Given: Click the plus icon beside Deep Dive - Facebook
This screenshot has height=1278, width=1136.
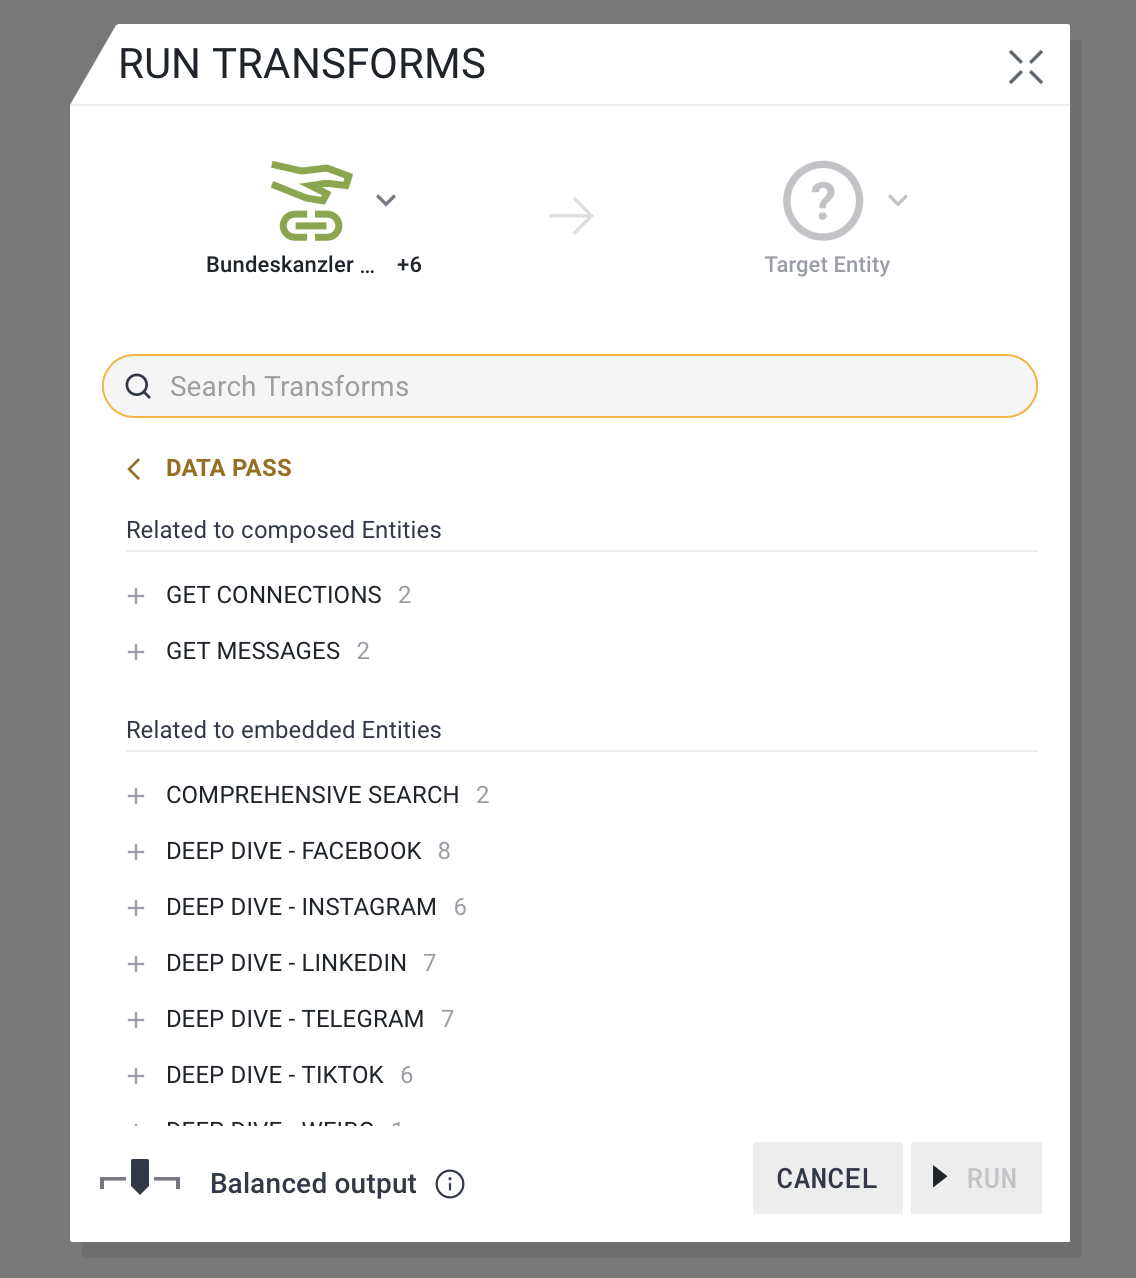Looking at the screenshot, I should click(x=137, y=852).
